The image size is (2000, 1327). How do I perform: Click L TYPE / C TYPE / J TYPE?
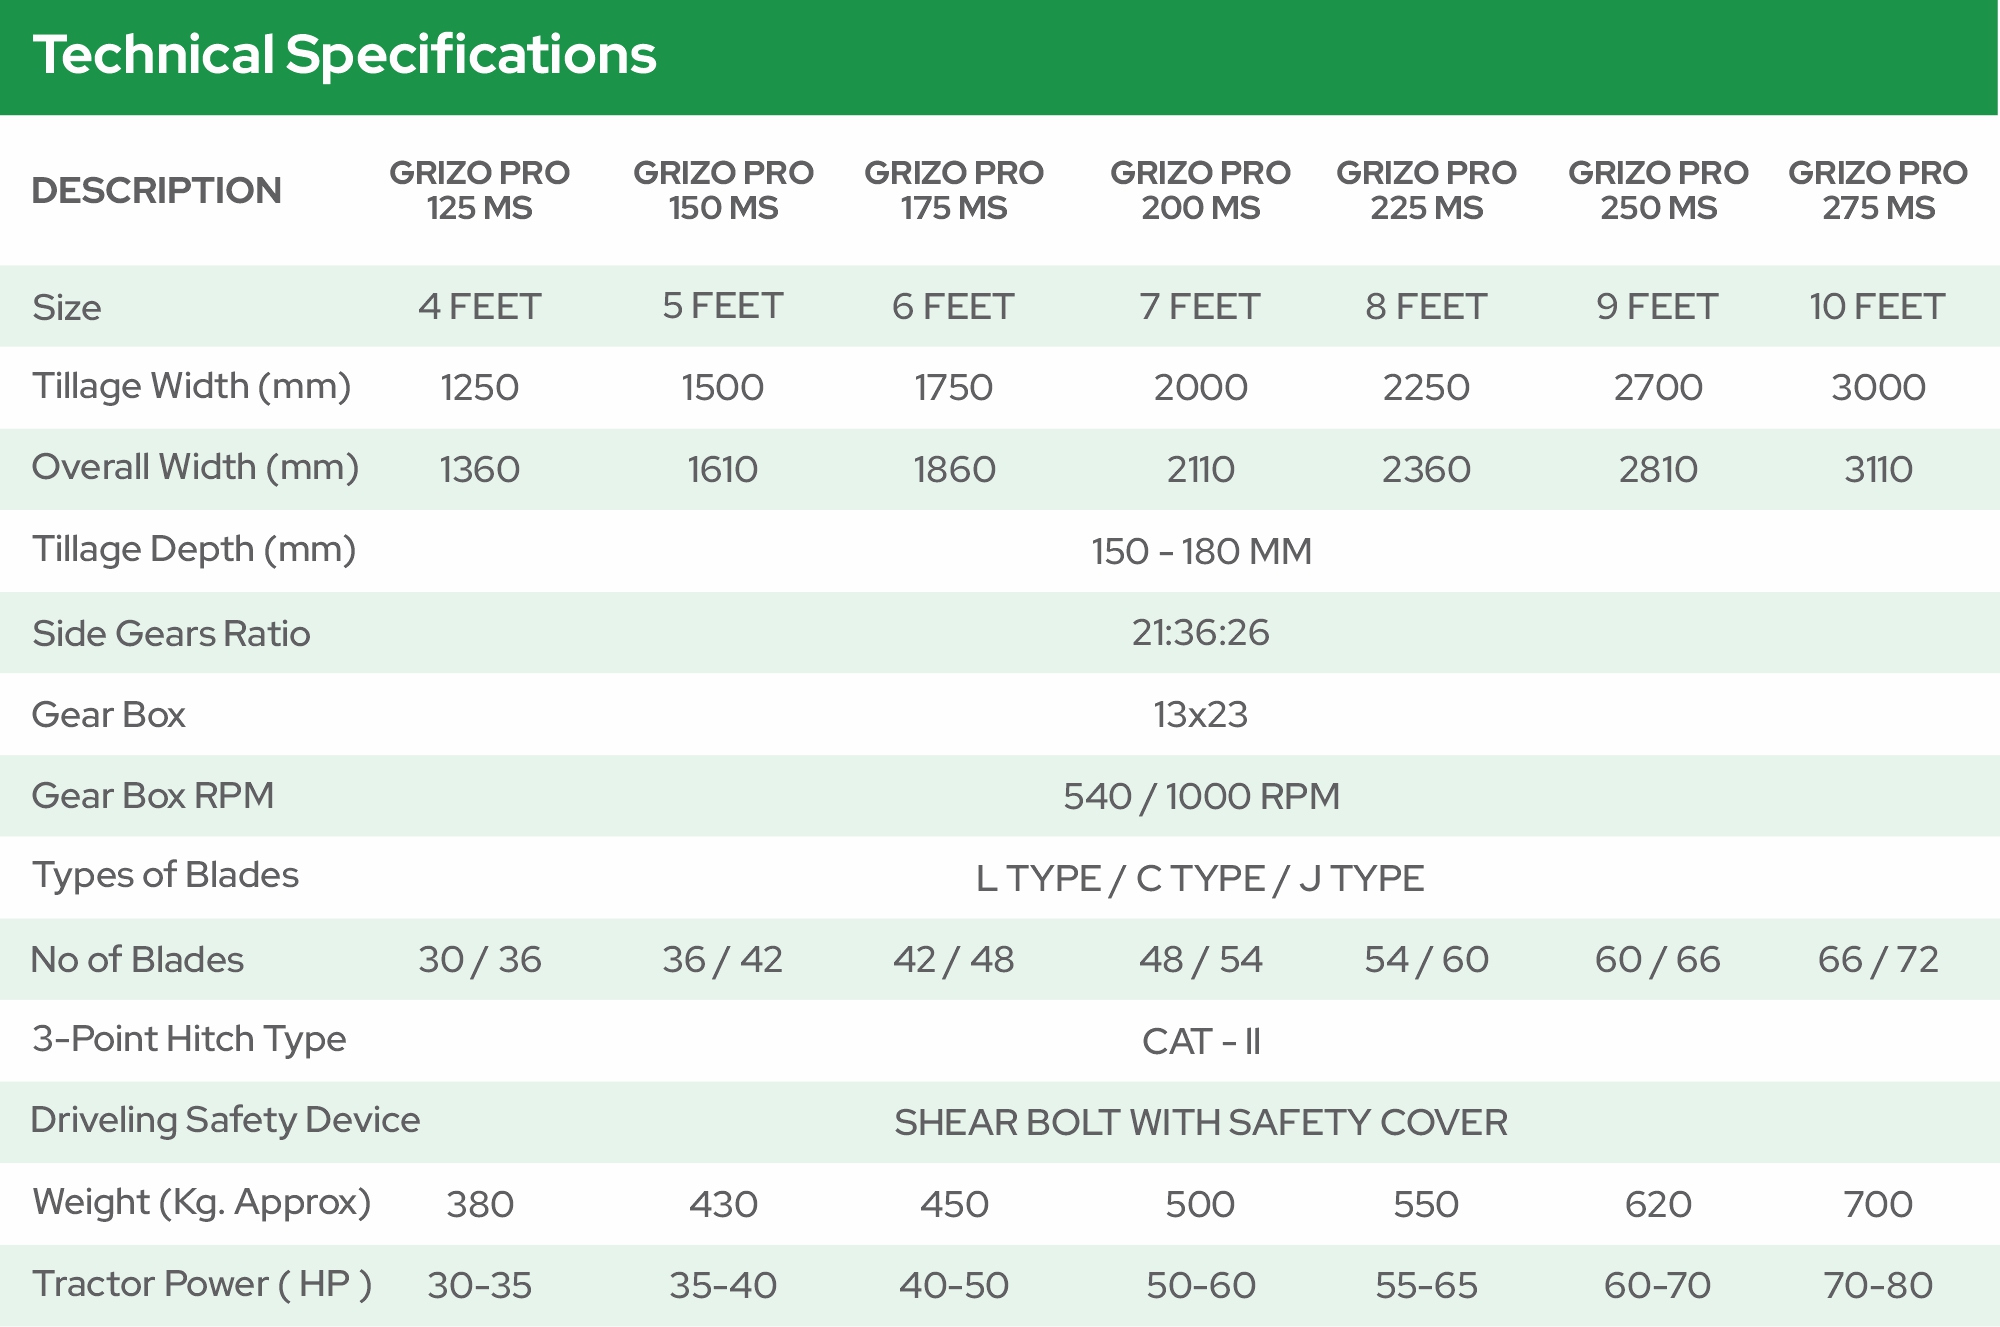point(1200,878)
